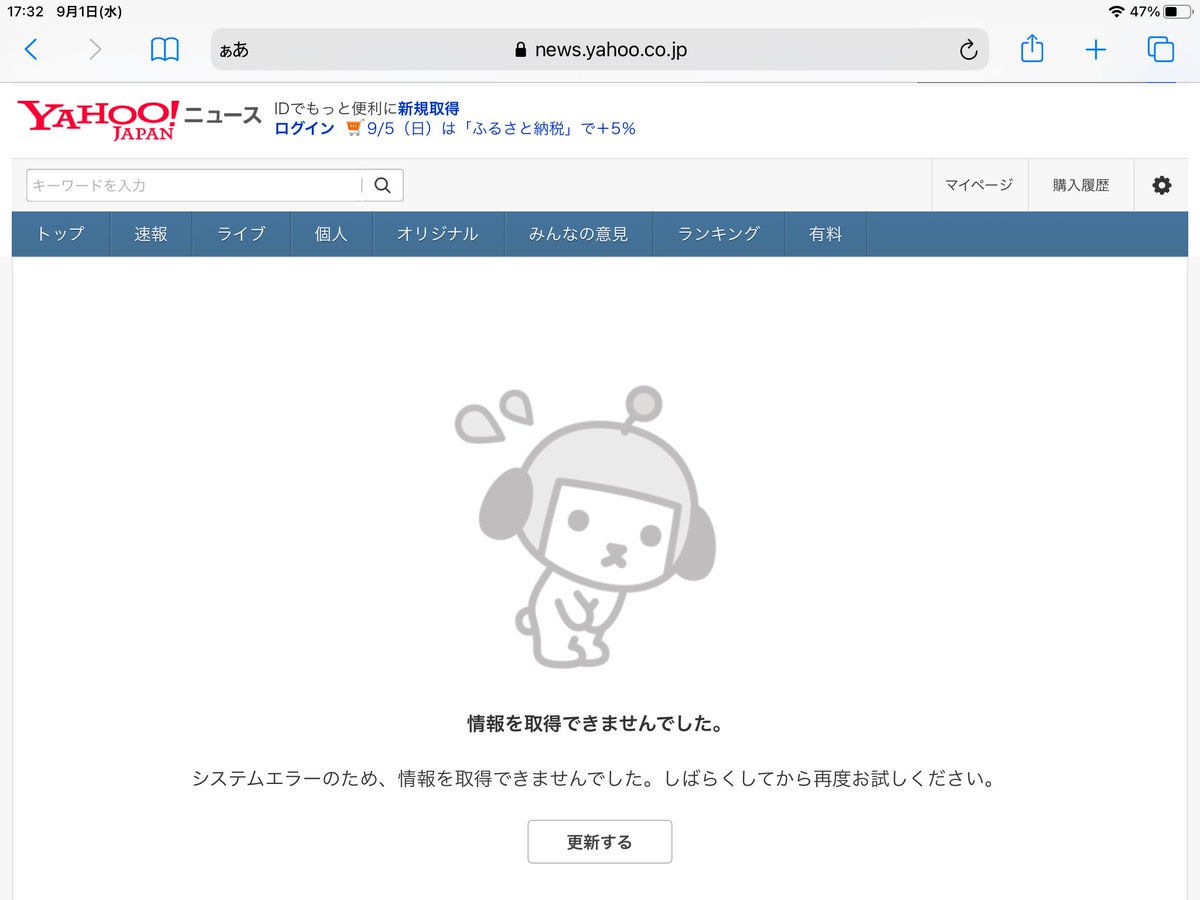Switch to the 個人 tab
This screenshot has height=900, width=1200.
coord(331,234)
